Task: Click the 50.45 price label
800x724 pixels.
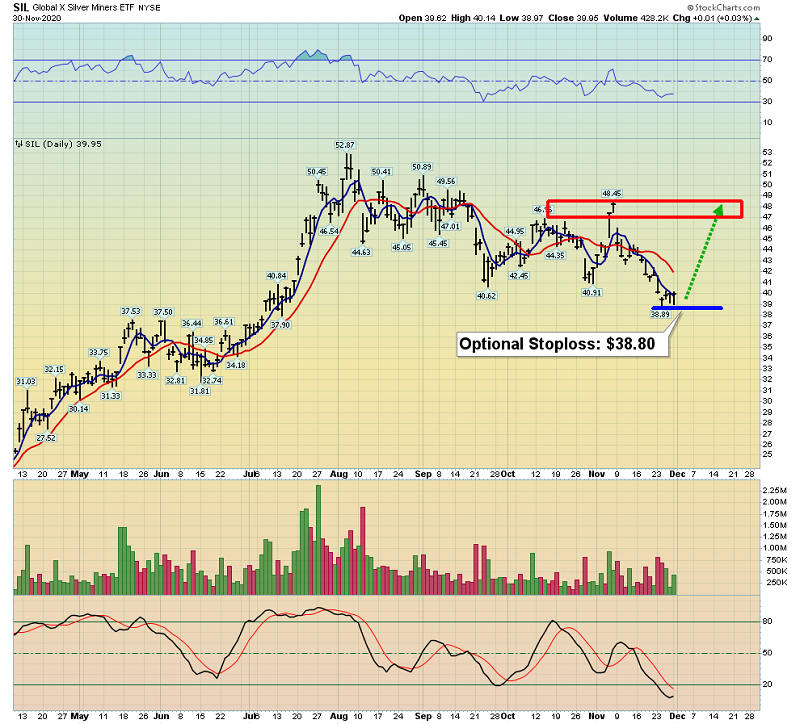Action: 316,172
